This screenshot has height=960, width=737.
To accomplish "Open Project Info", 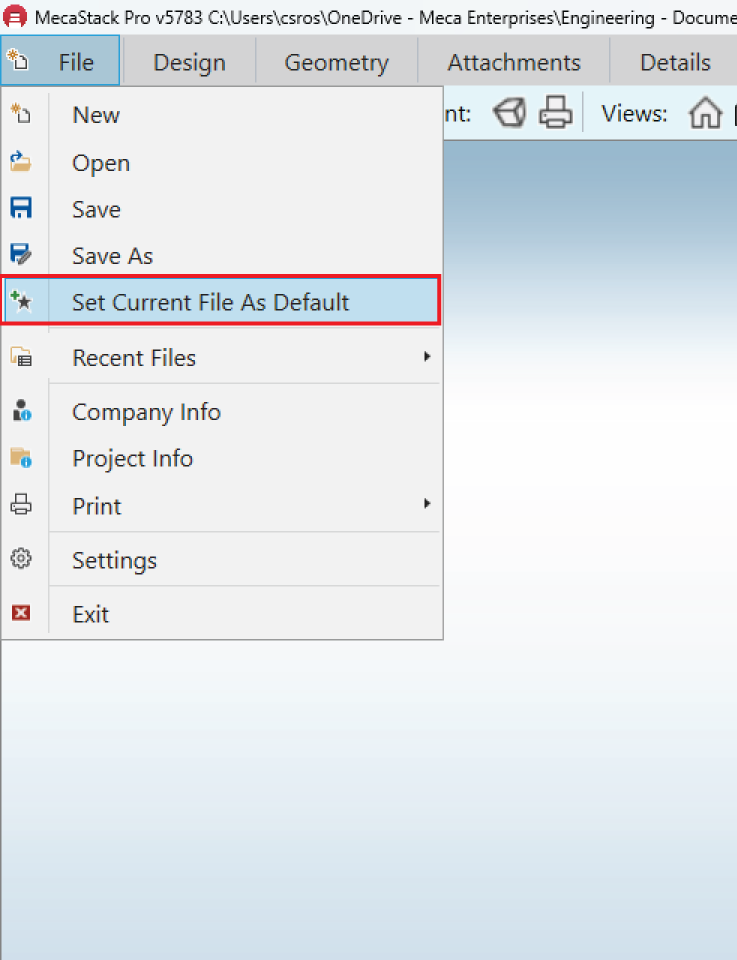I will tap(222, 459).
